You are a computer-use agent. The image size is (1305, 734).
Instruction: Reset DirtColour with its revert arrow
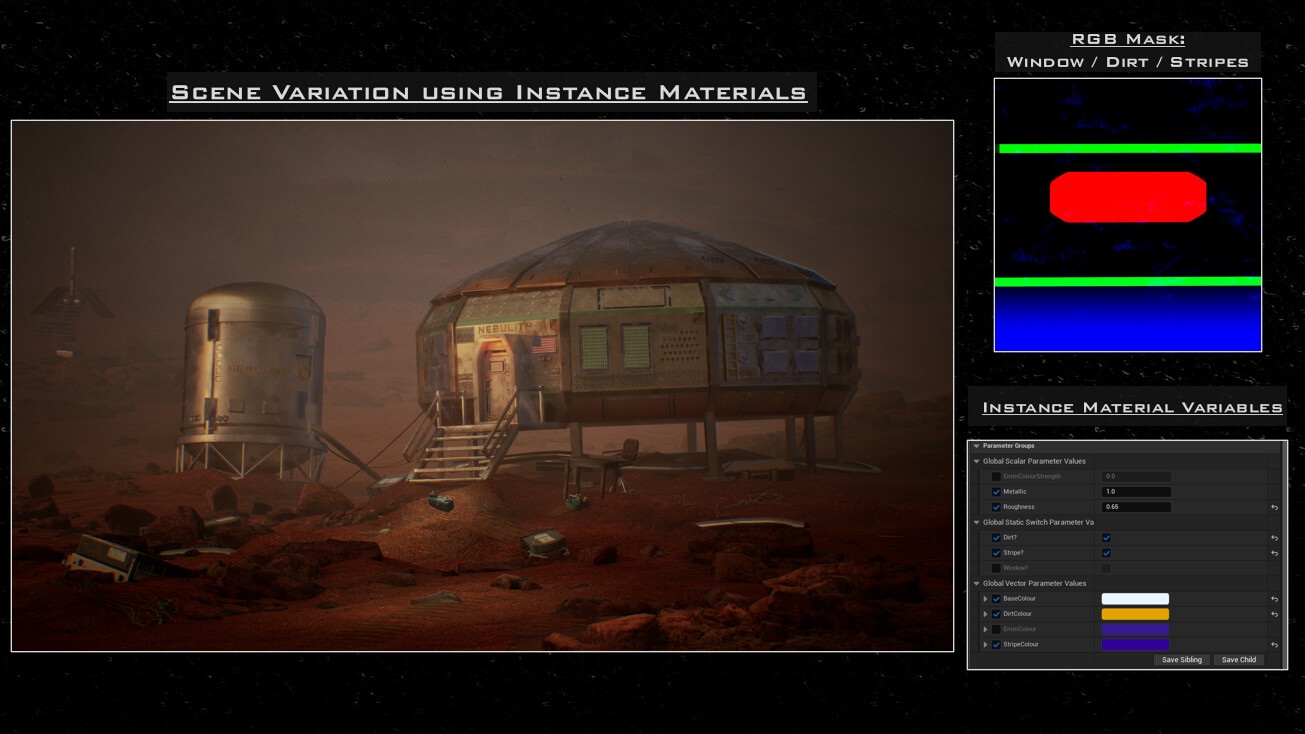1274,614
